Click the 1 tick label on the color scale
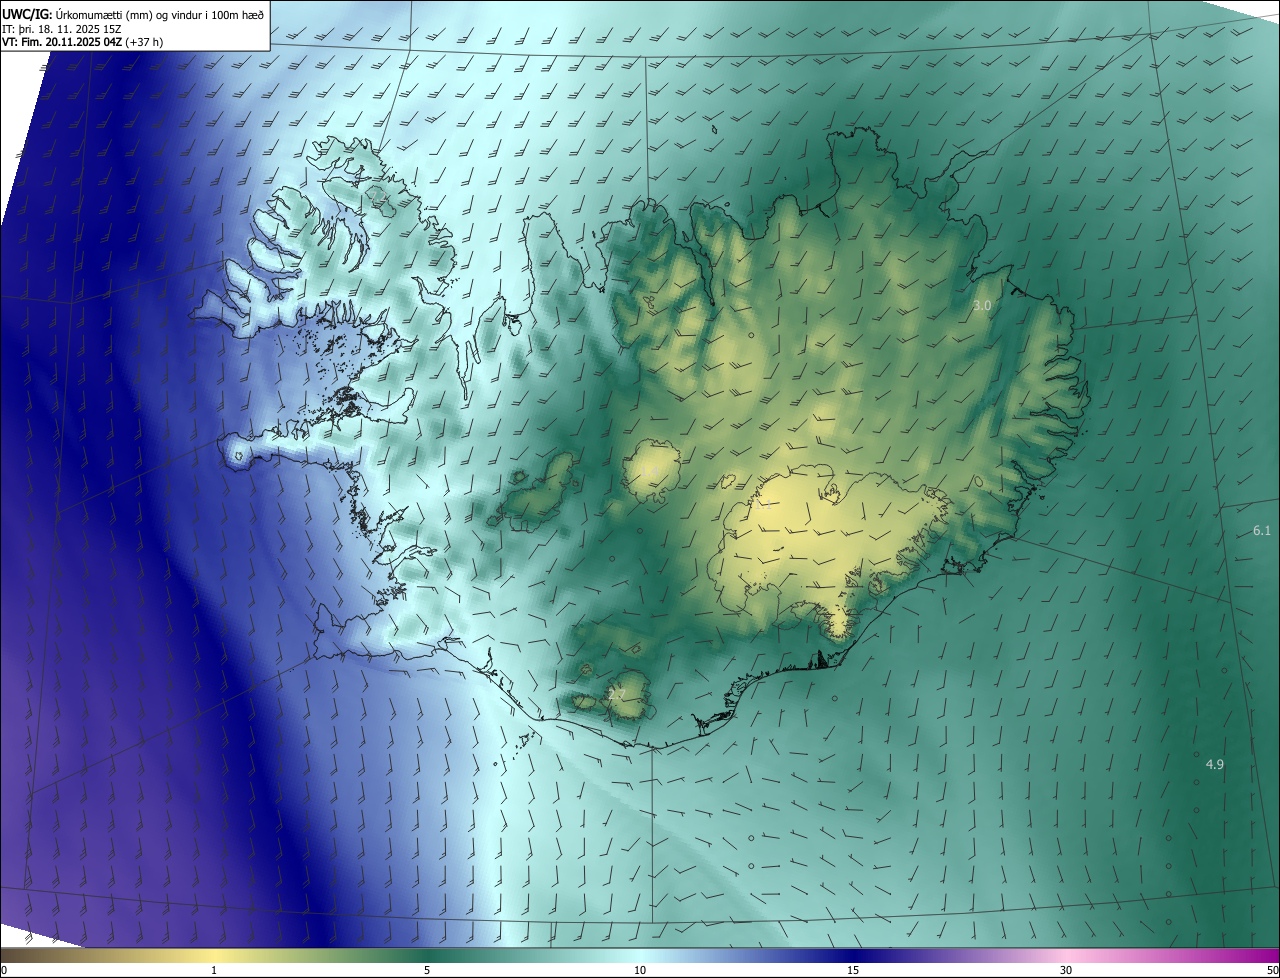This screenshot has width=1280, height=978. click(x=214, y=970)
